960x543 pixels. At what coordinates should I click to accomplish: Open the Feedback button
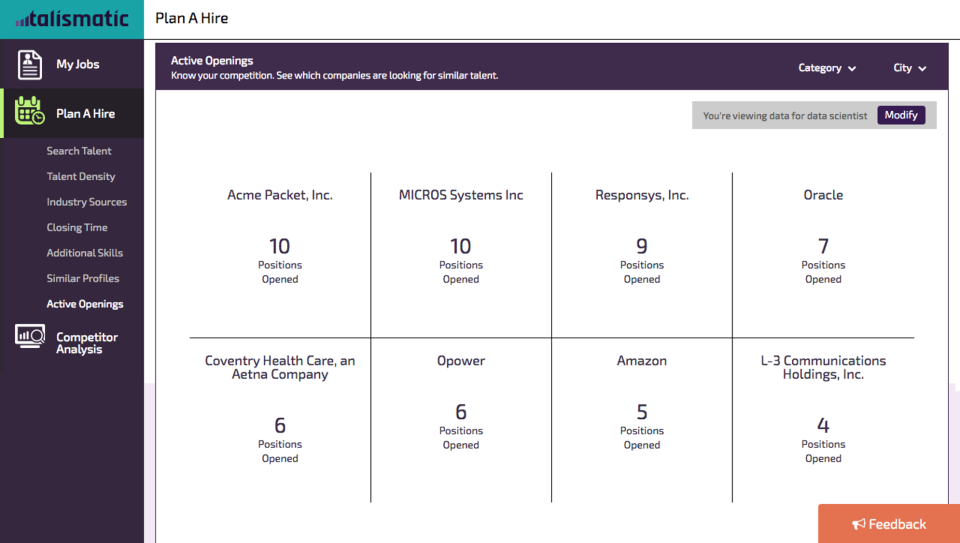tap(889, 524)
